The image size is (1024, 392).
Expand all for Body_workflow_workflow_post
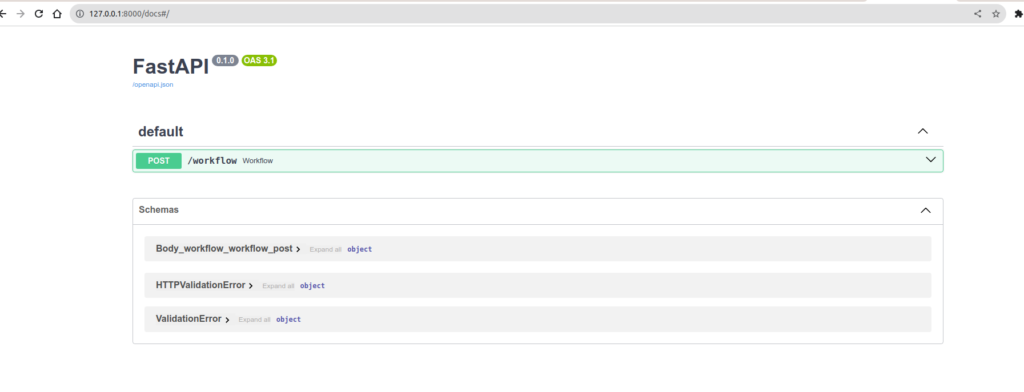325,250
